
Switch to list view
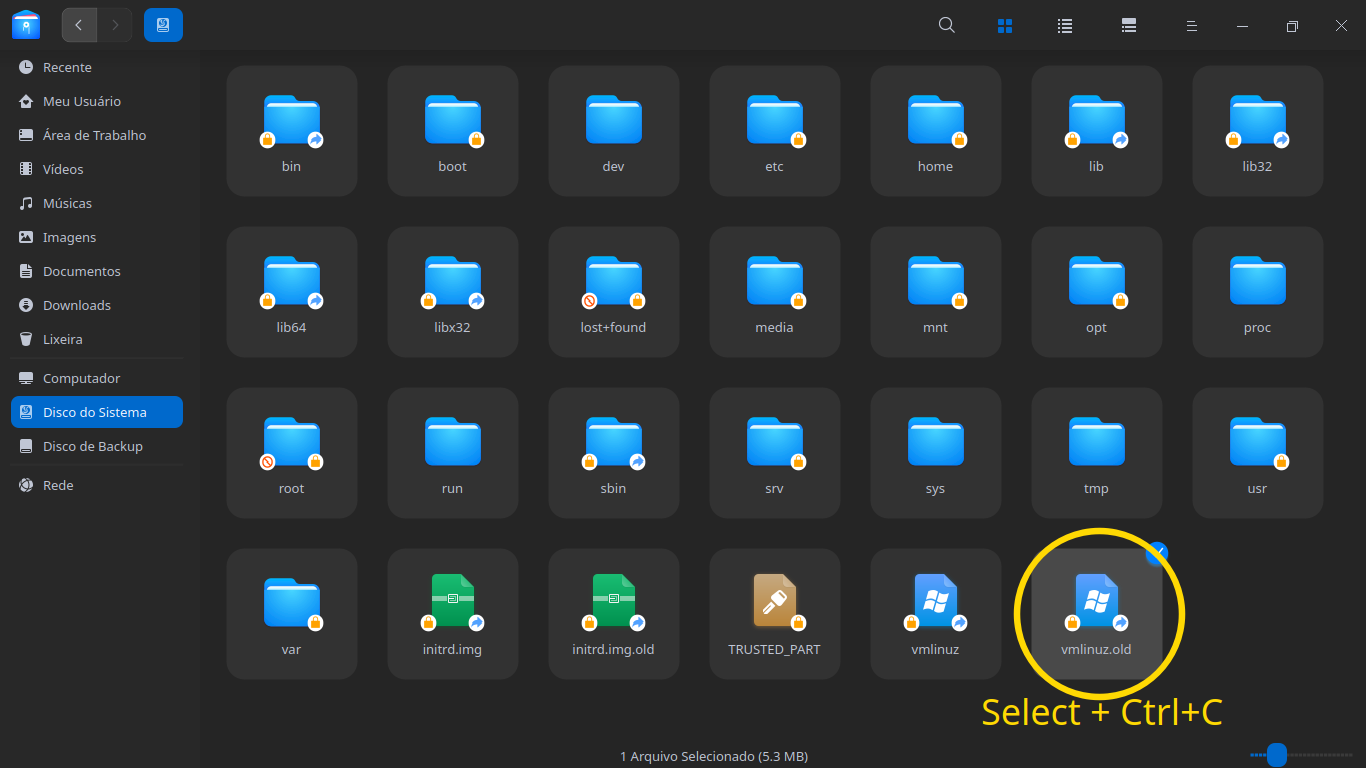[x=1065, y=25]
